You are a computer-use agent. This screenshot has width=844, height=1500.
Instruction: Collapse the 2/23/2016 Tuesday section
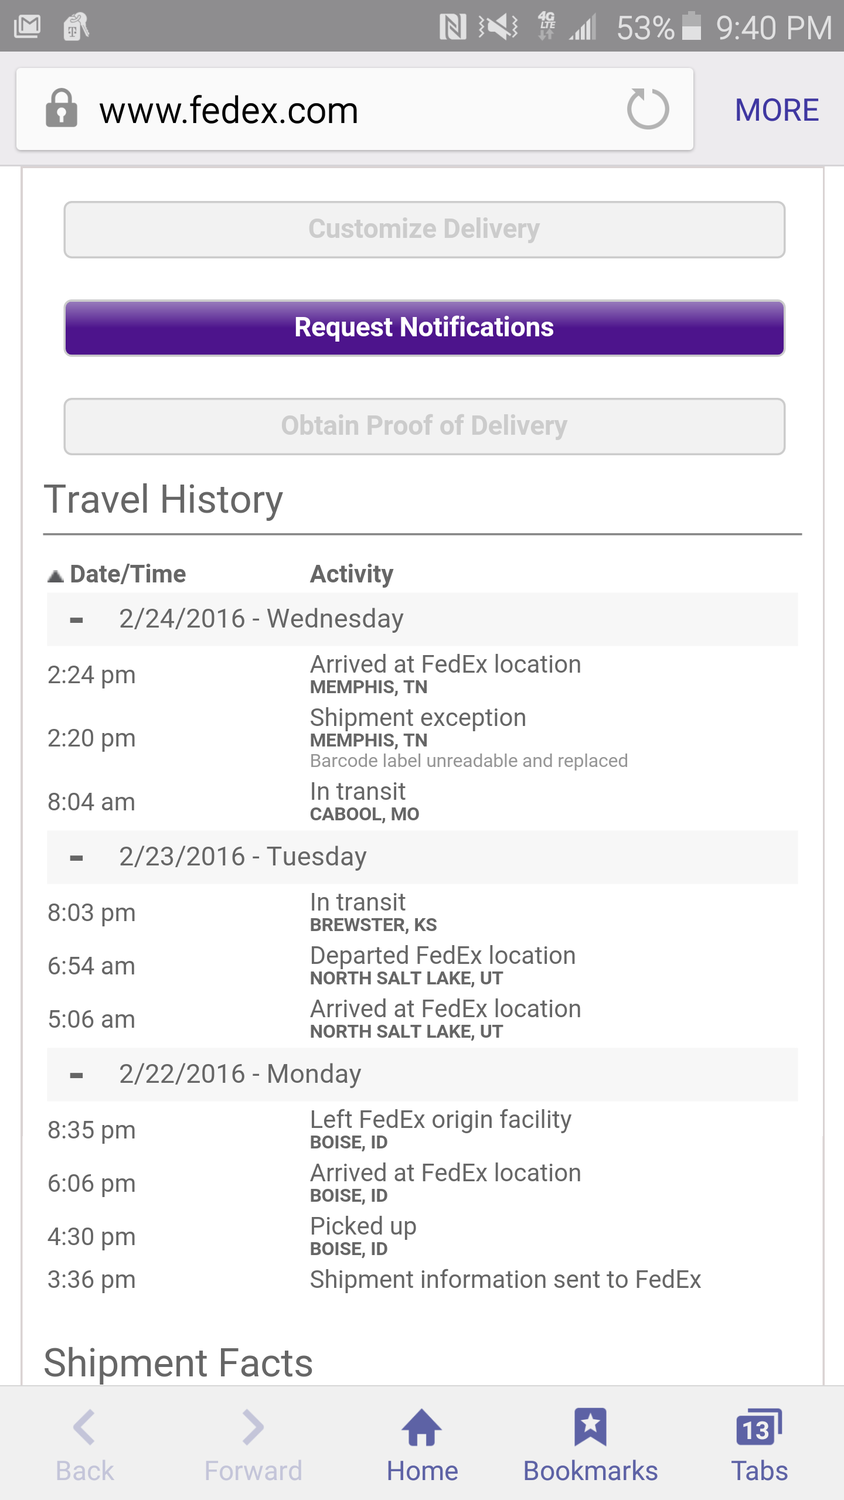(x=76, y=858)
